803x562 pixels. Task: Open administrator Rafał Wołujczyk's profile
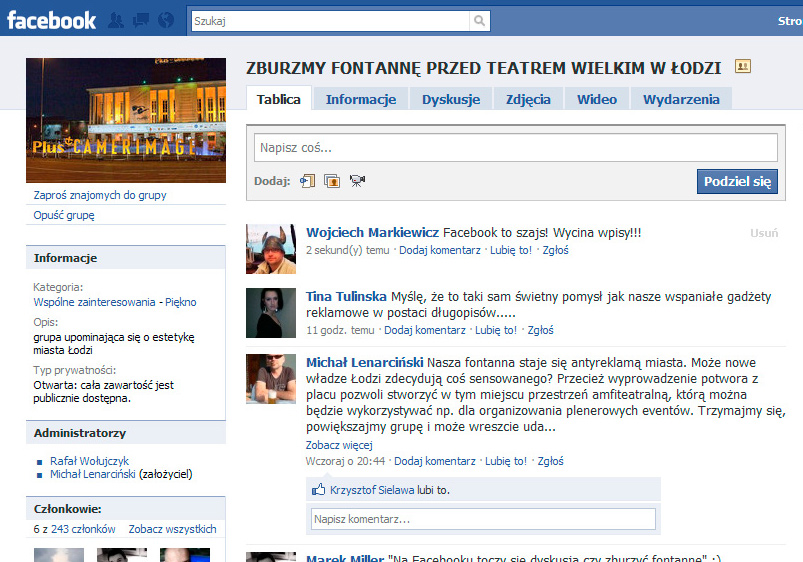pyautogui.click(x=90, y=461)
